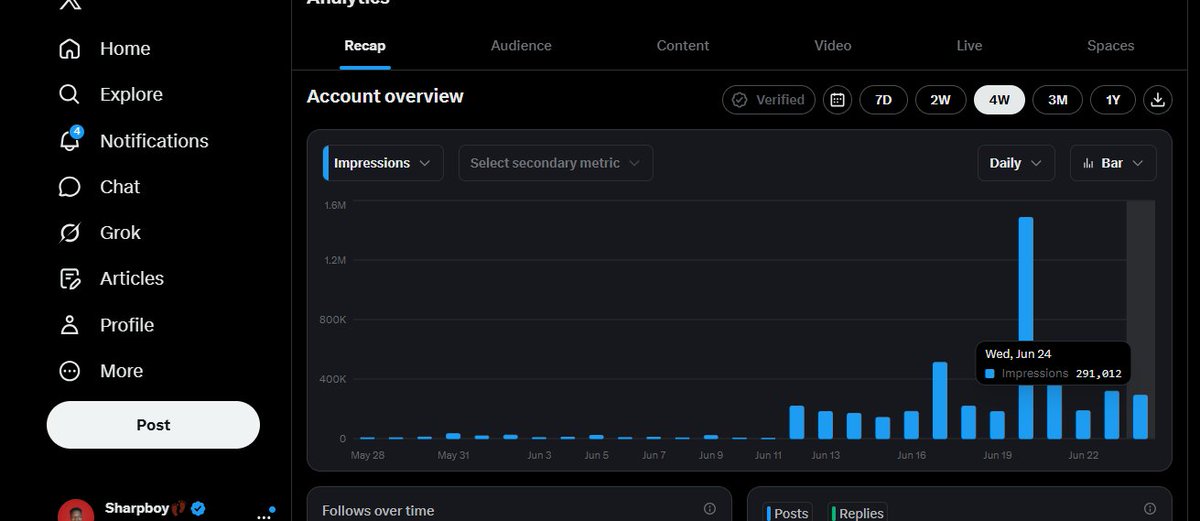1200x521 pixels.
Task: Click the blue Impressions legend square in tooltip
Action: (990, 374)
